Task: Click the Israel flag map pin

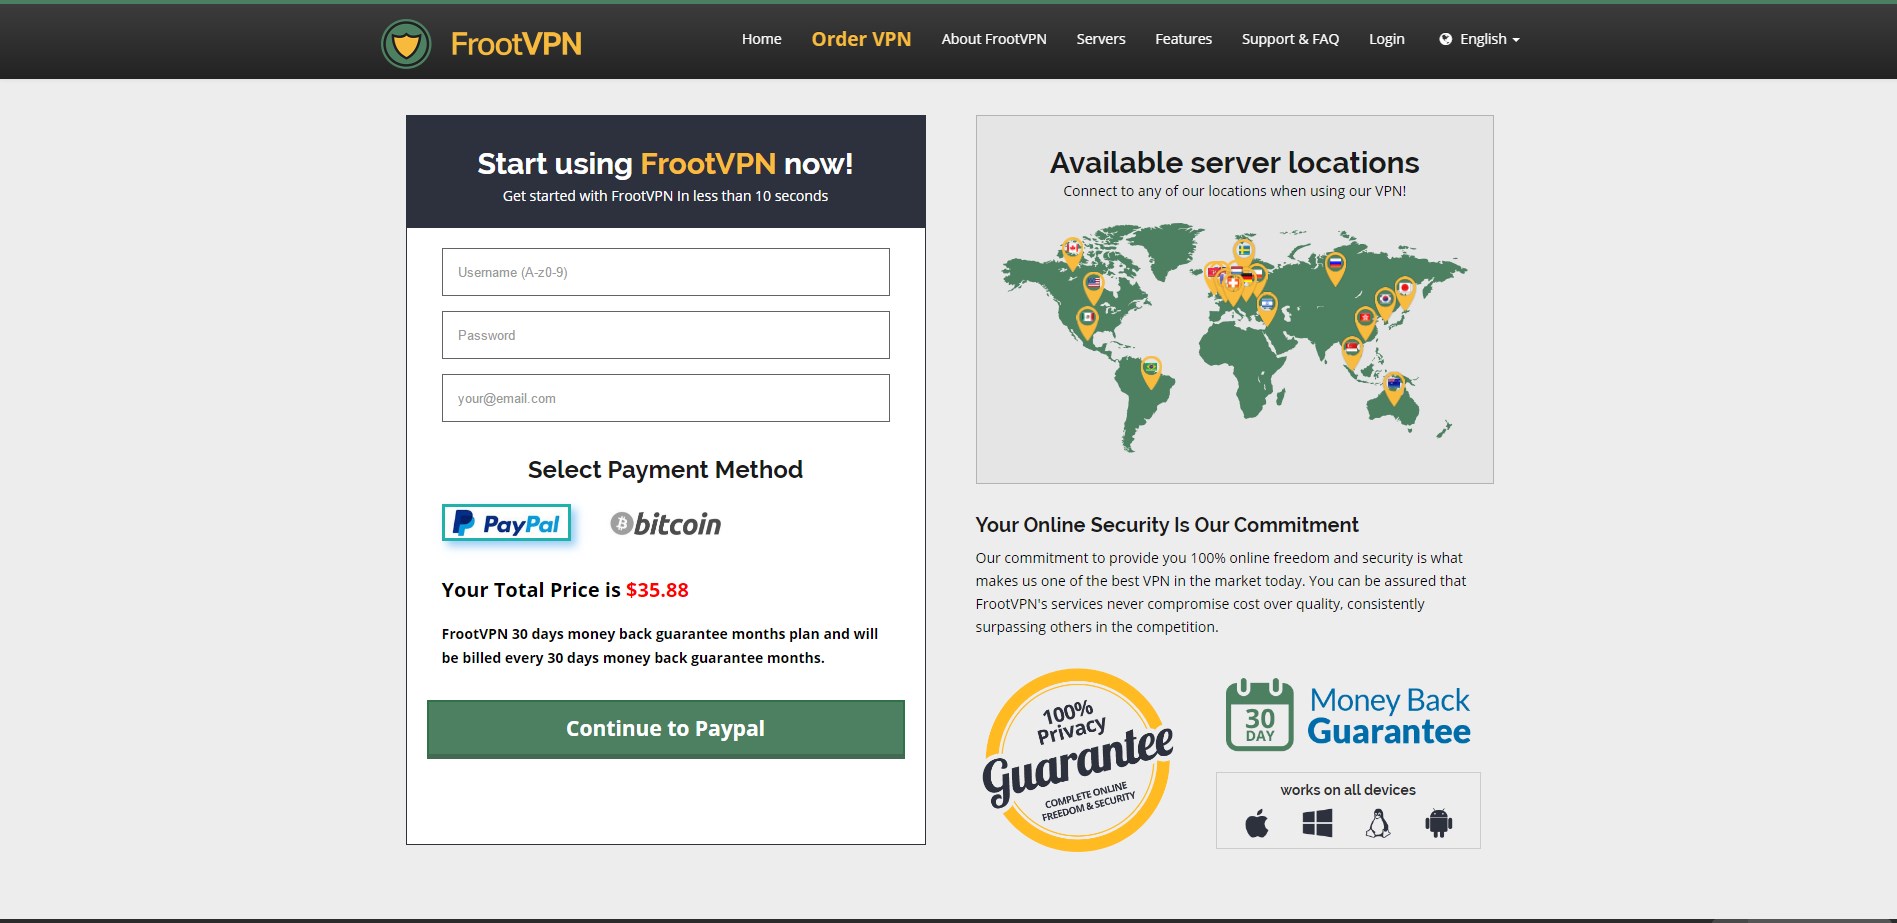Action: (x=1267, y=307)
